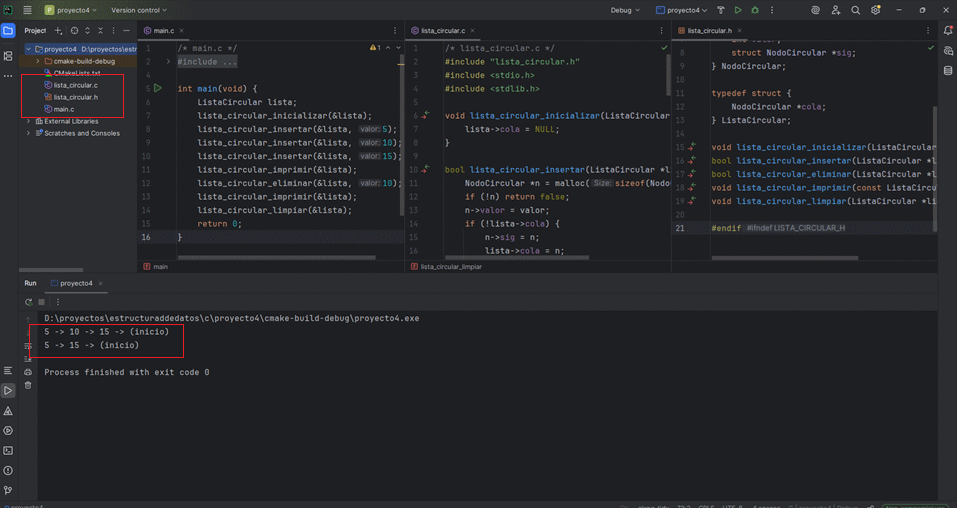The width and height of the screenshot is (957, 508).
Task: Build project with the hammer icon
Action: (x=720, y=10)
